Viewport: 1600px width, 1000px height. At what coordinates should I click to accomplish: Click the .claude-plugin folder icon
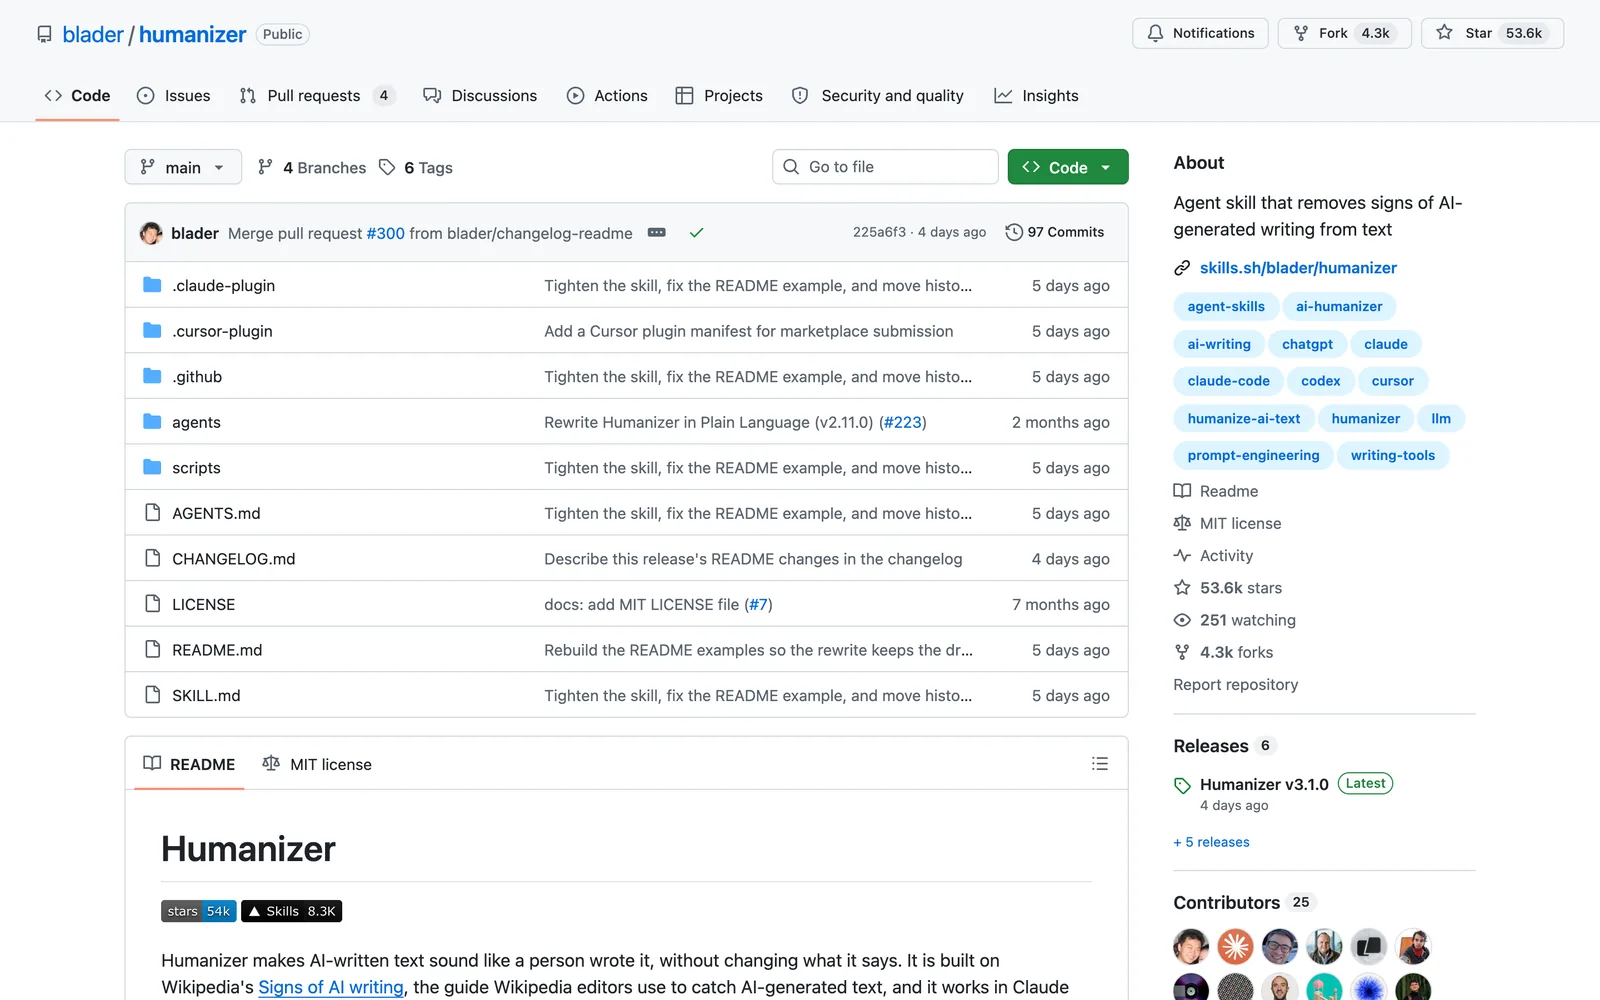point(152,285)
